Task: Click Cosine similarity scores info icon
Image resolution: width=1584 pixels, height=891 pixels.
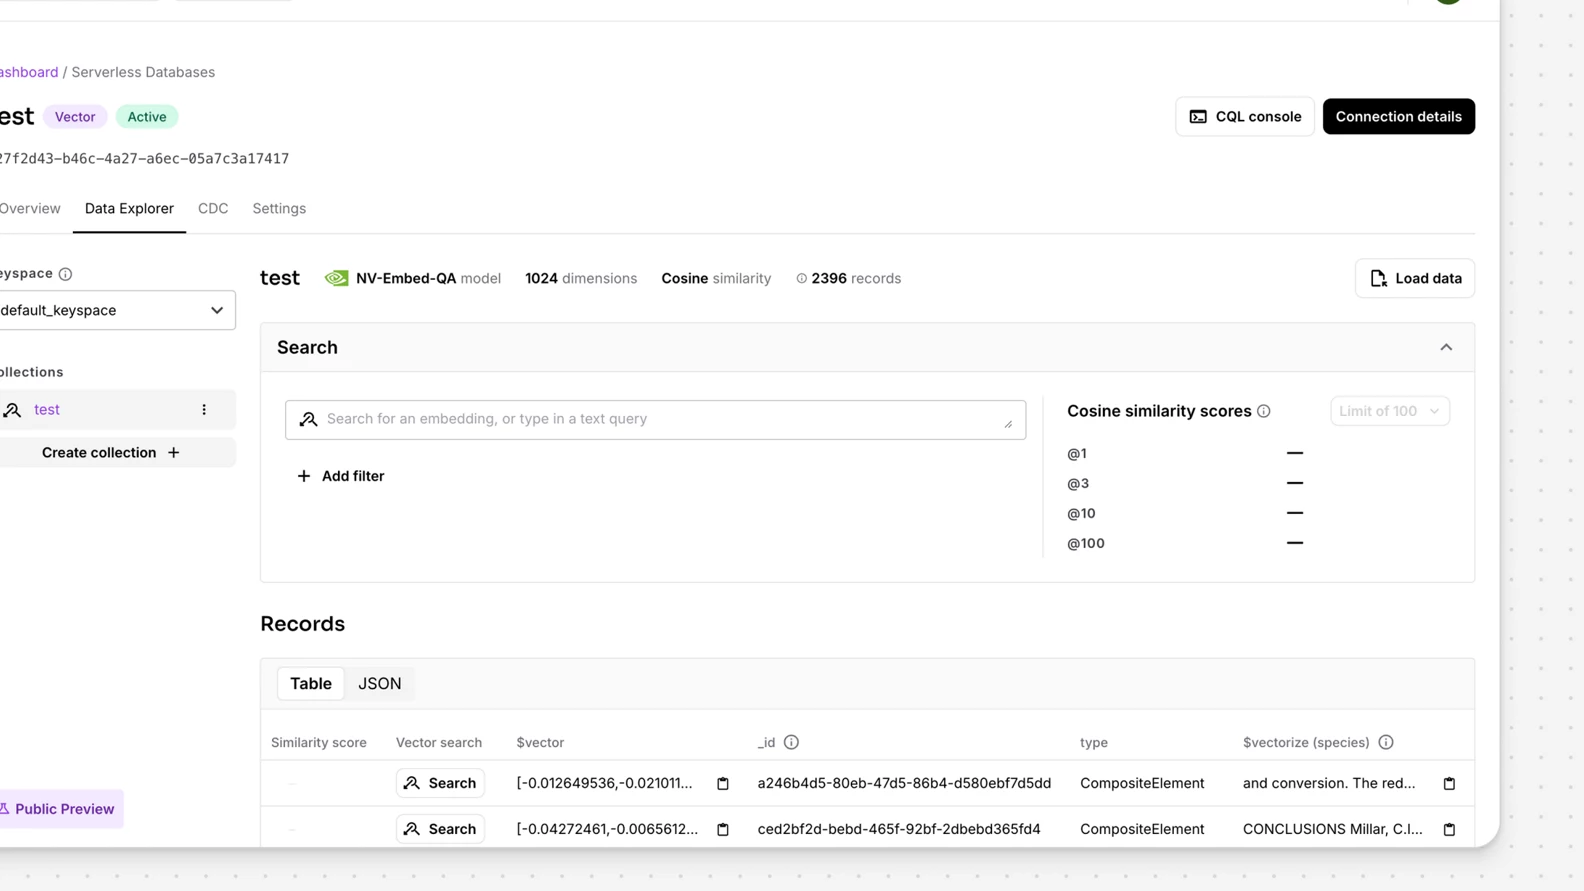Action: [1264, 411]
